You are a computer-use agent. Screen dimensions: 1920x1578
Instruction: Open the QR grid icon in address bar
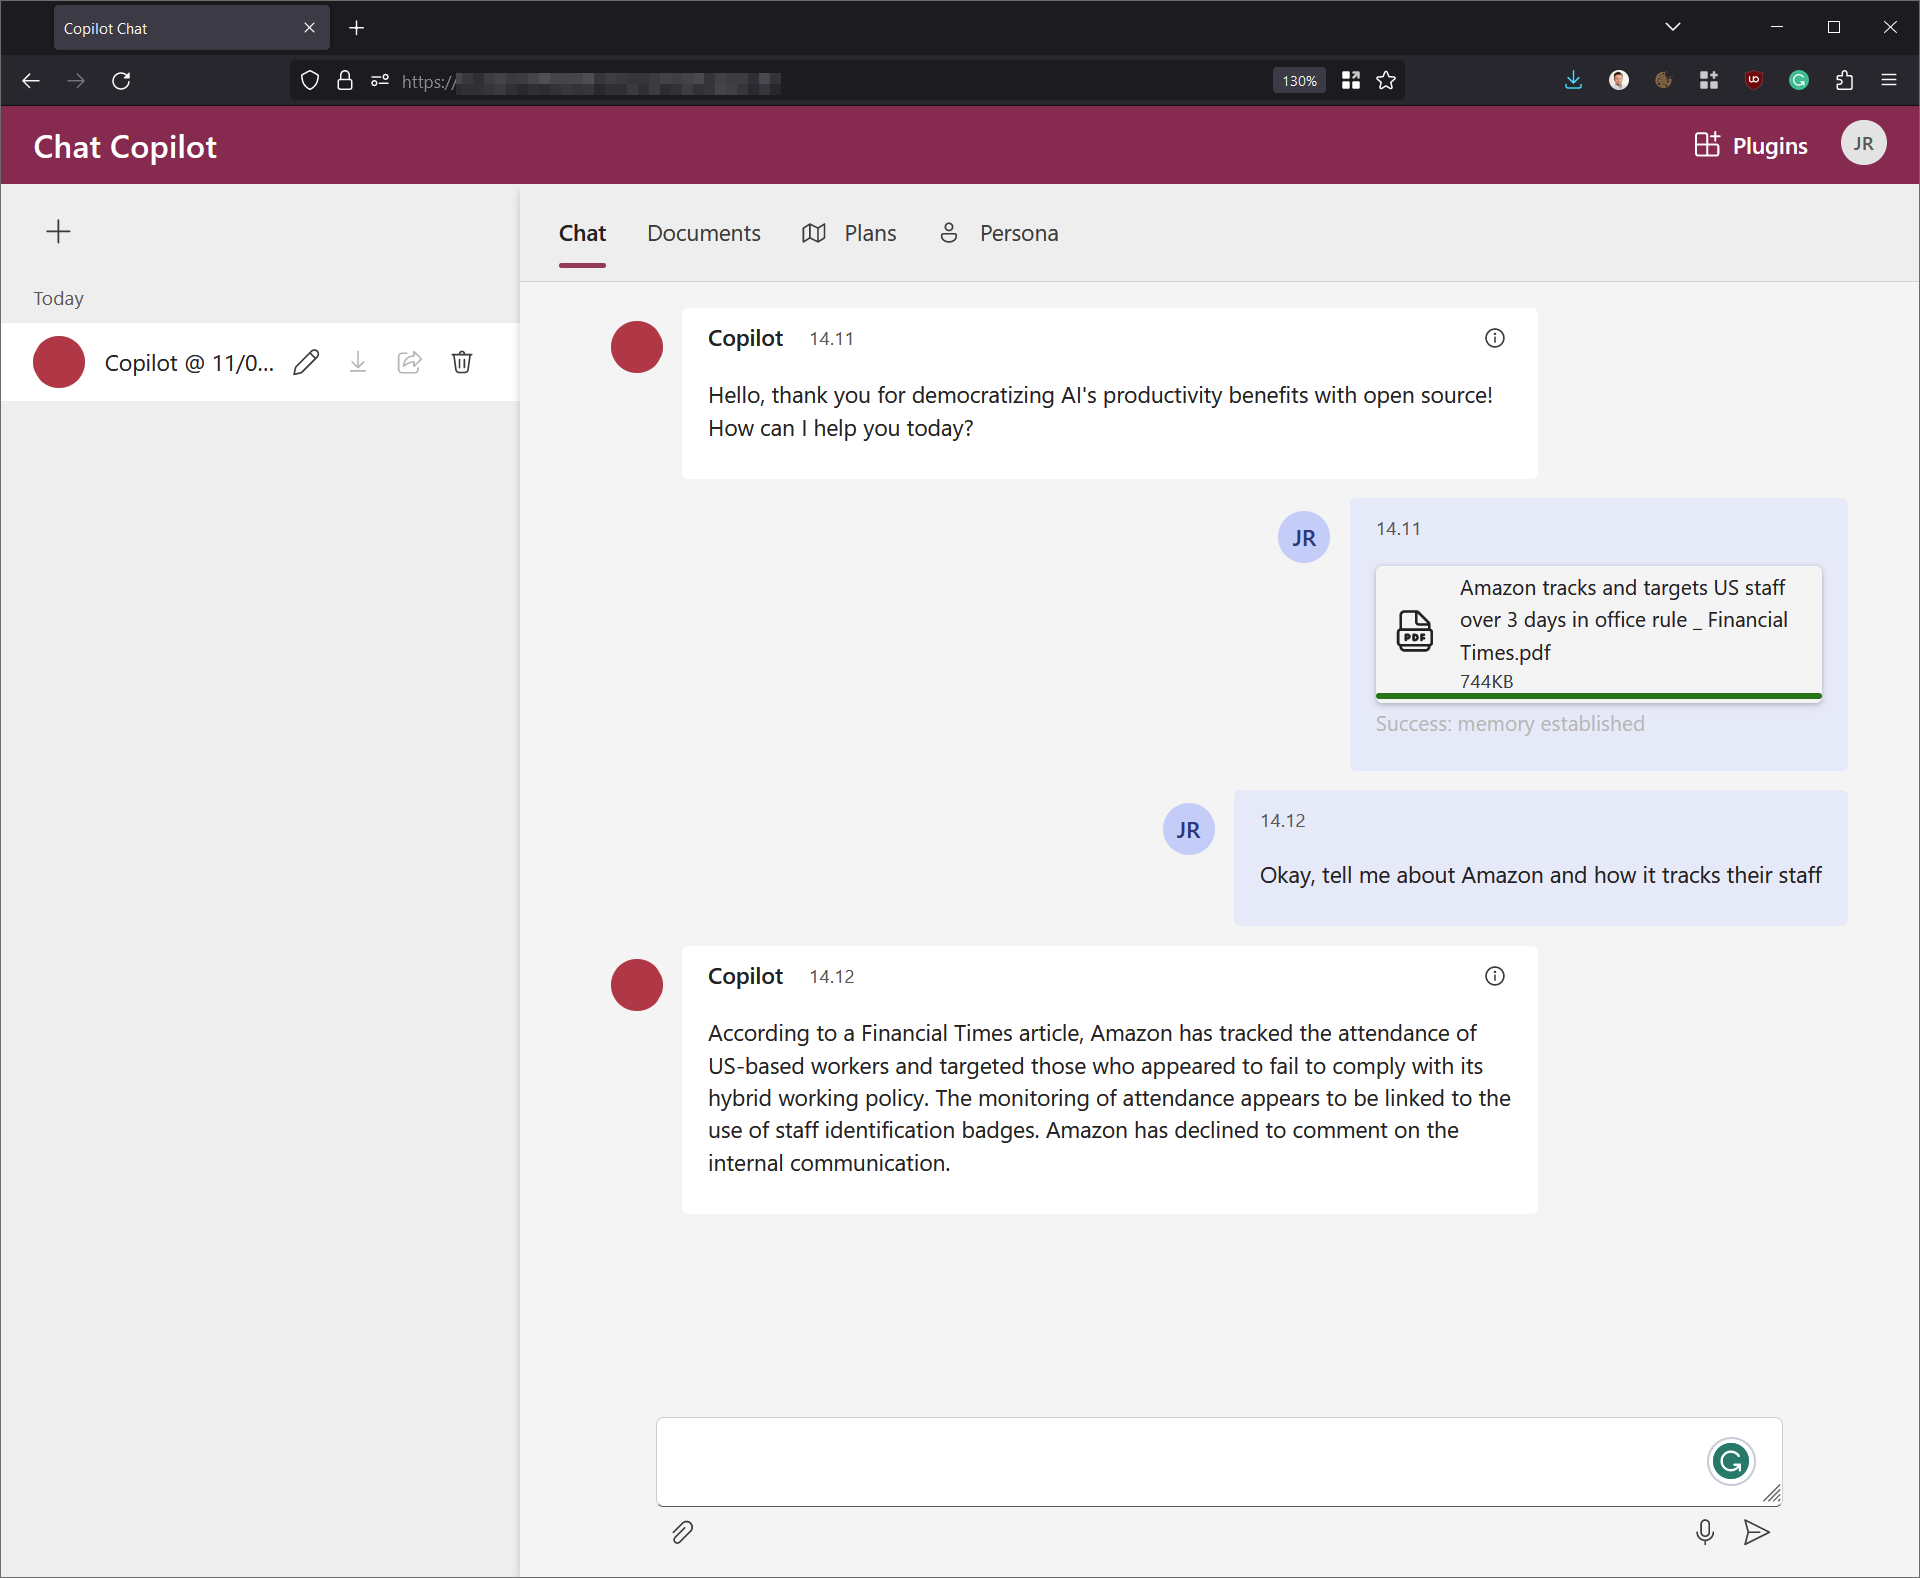(1351, 81)
